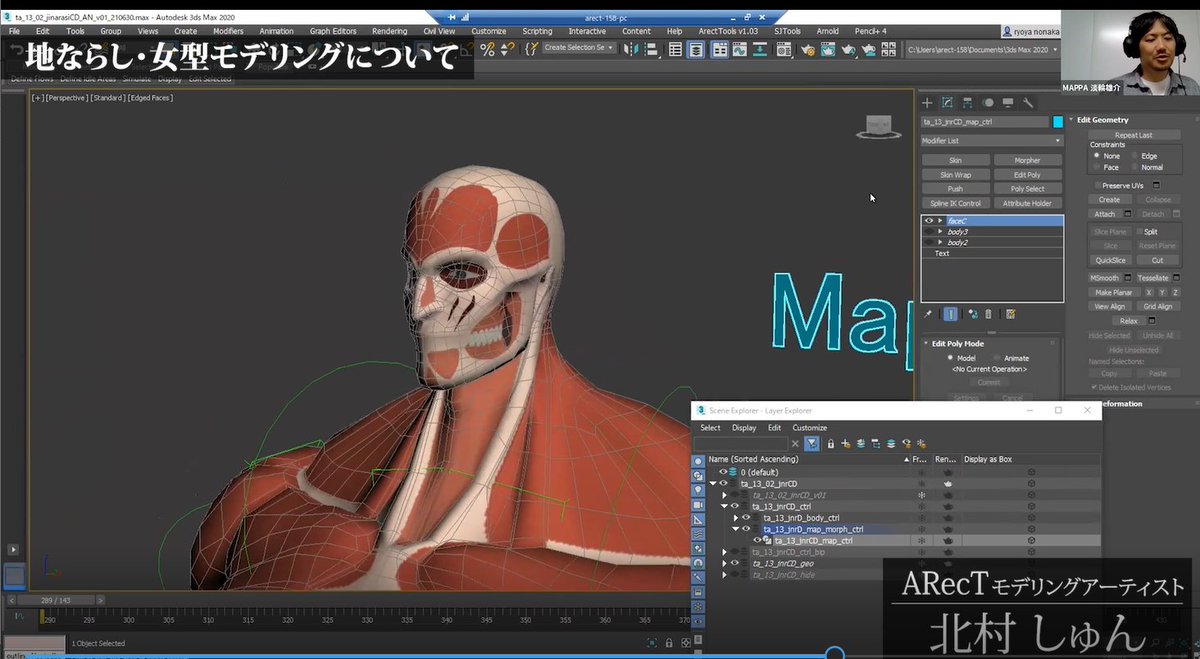1200x659 pixels.
Task: Click the Pin Stack icon below modifier stack
Action: pyautogui.click(x=928, y=314)
